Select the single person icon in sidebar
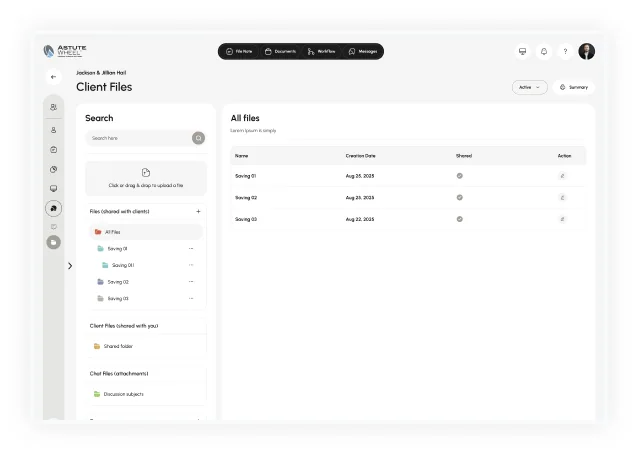This screenshot has width=638, height=454. pos(53,130)
